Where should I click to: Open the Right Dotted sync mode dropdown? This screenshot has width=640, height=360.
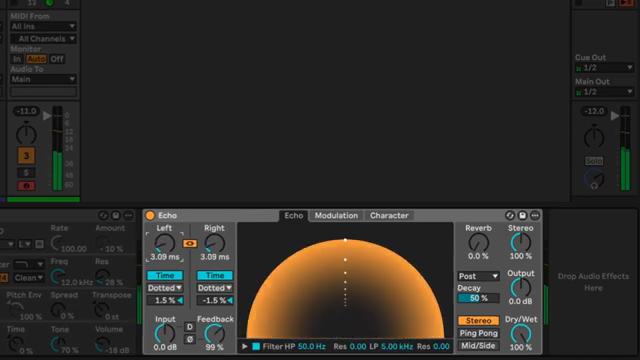[x=215, y=288]
